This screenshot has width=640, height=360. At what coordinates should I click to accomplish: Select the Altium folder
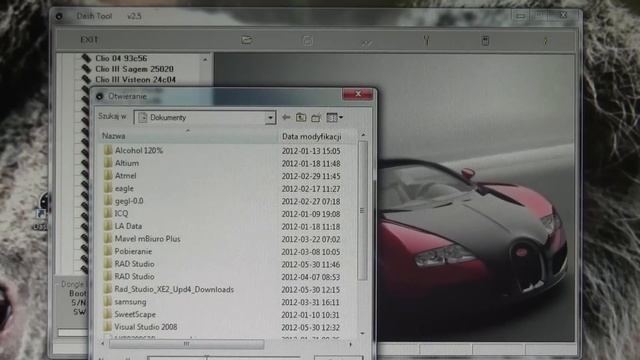click(127, 163)
